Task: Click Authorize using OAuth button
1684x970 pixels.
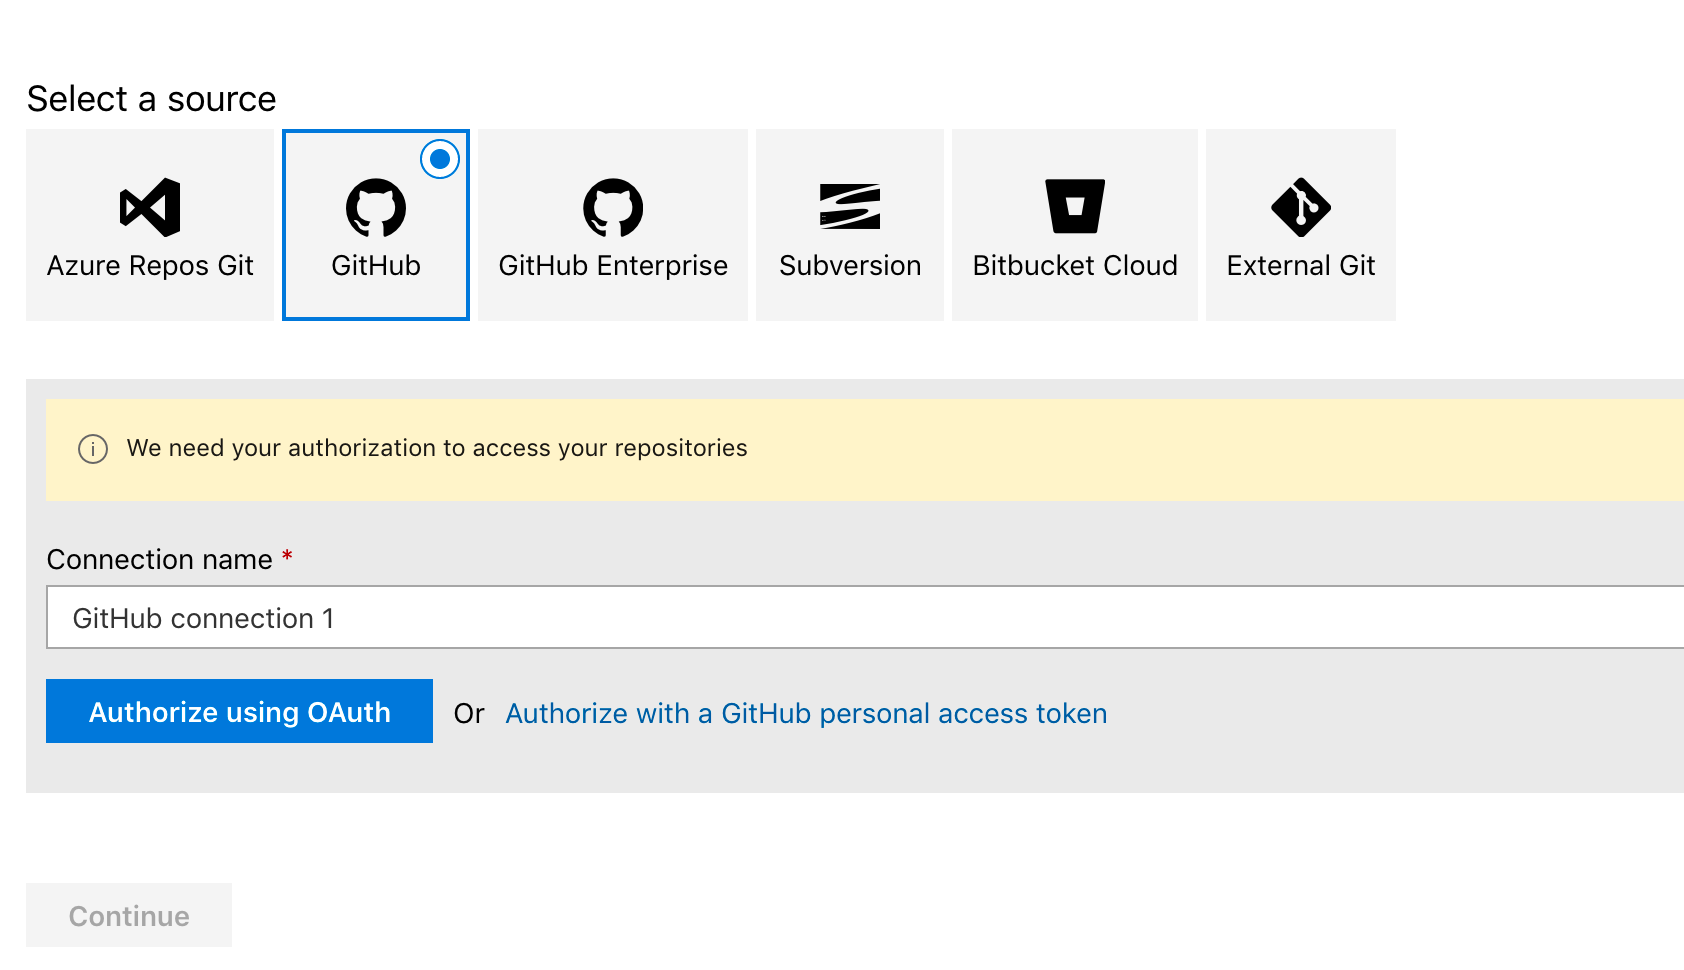Action: [239, 711]
